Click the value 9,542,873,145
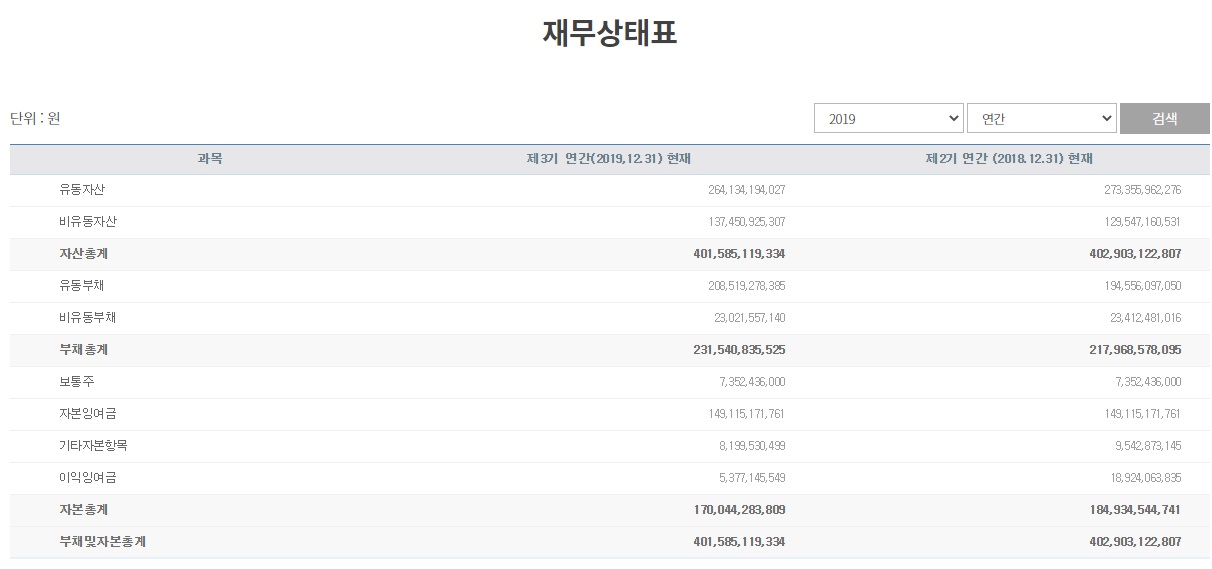 [1149, 446]
